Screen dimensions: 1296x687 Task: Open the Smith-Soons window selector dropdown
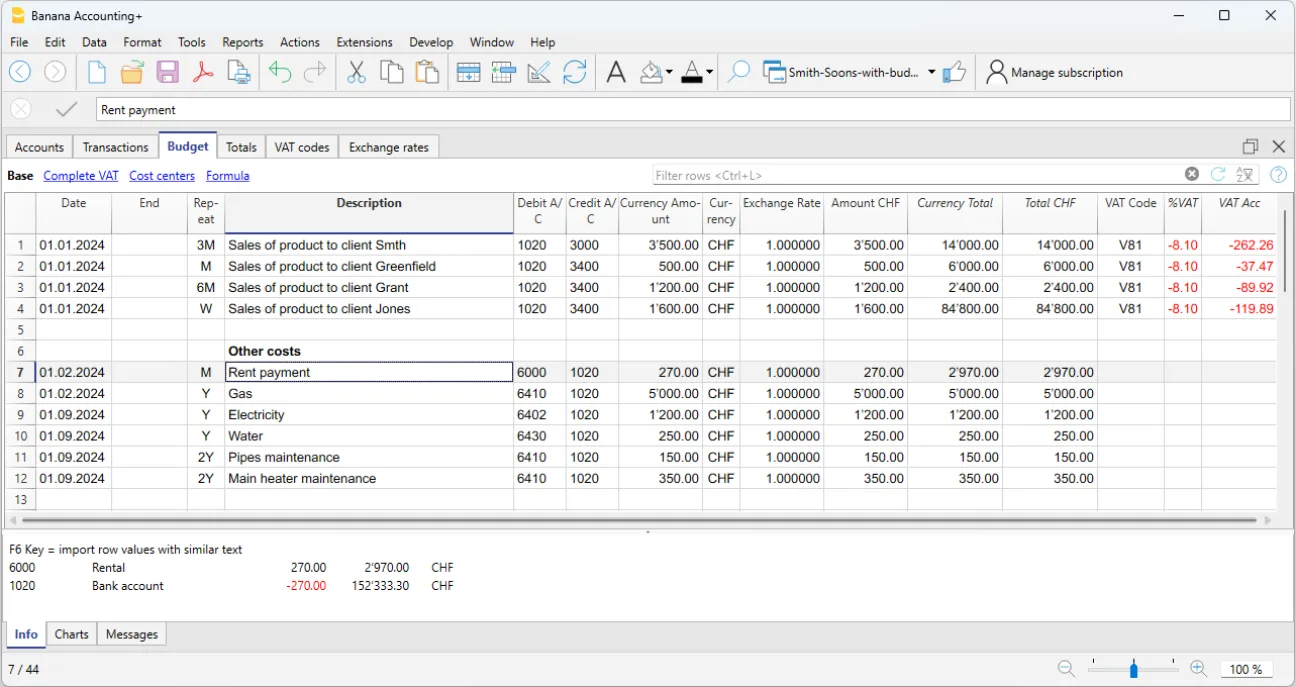931,72
